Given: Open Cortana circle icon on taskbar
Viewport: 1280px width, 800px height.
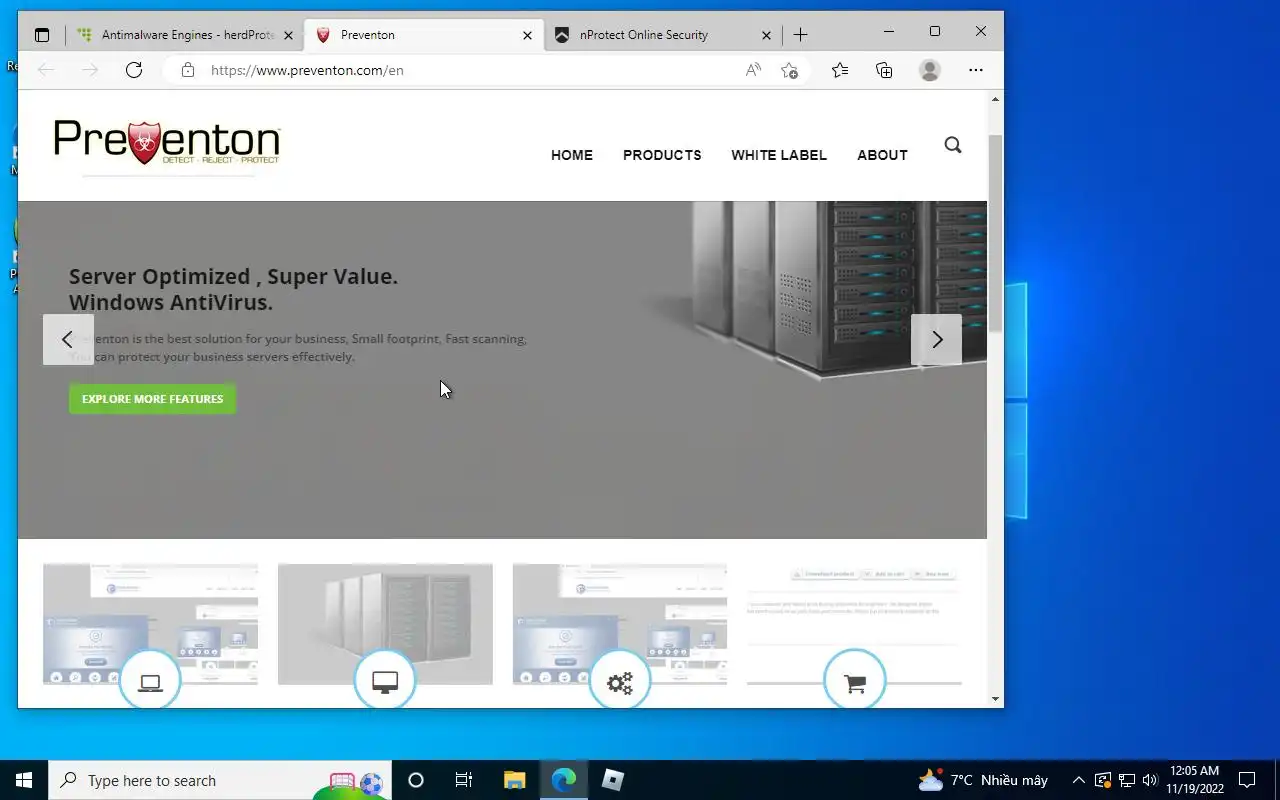Looking at the screenshot, I should pyautogui.click(x=416, y=780).
